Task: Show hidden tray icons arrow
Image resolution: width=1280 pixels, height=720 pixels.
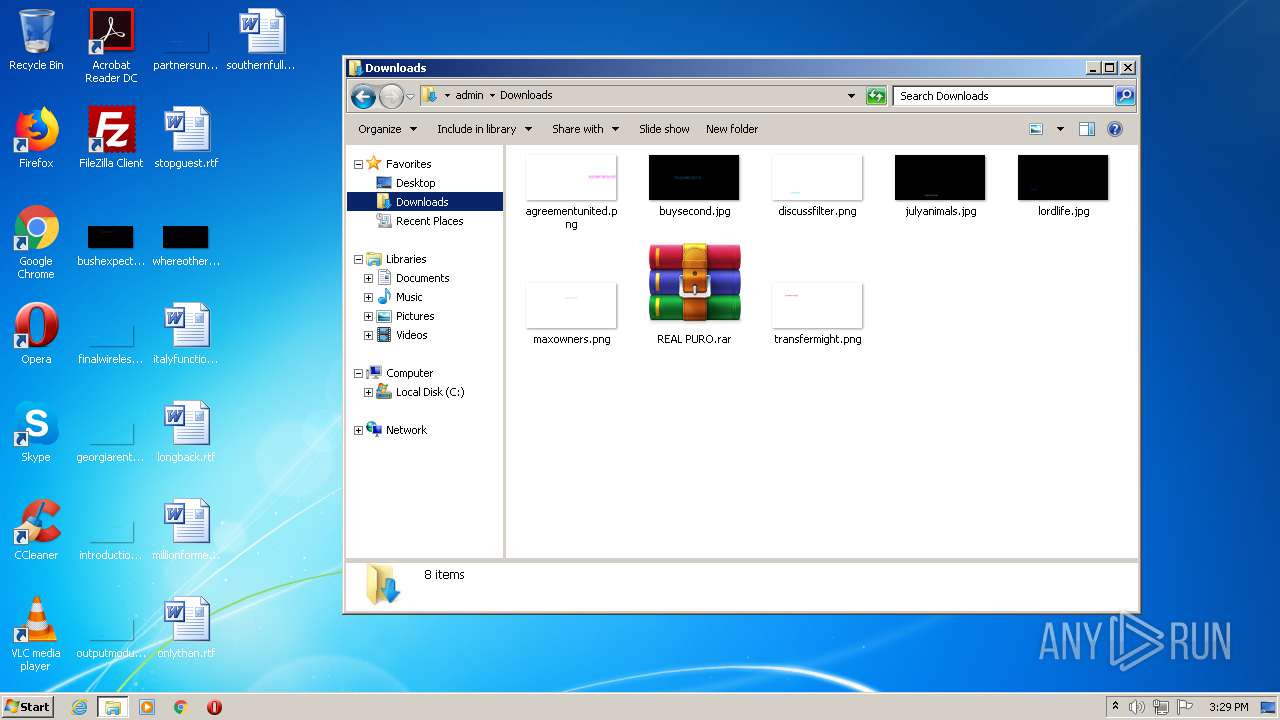Action: [1115, 707]
